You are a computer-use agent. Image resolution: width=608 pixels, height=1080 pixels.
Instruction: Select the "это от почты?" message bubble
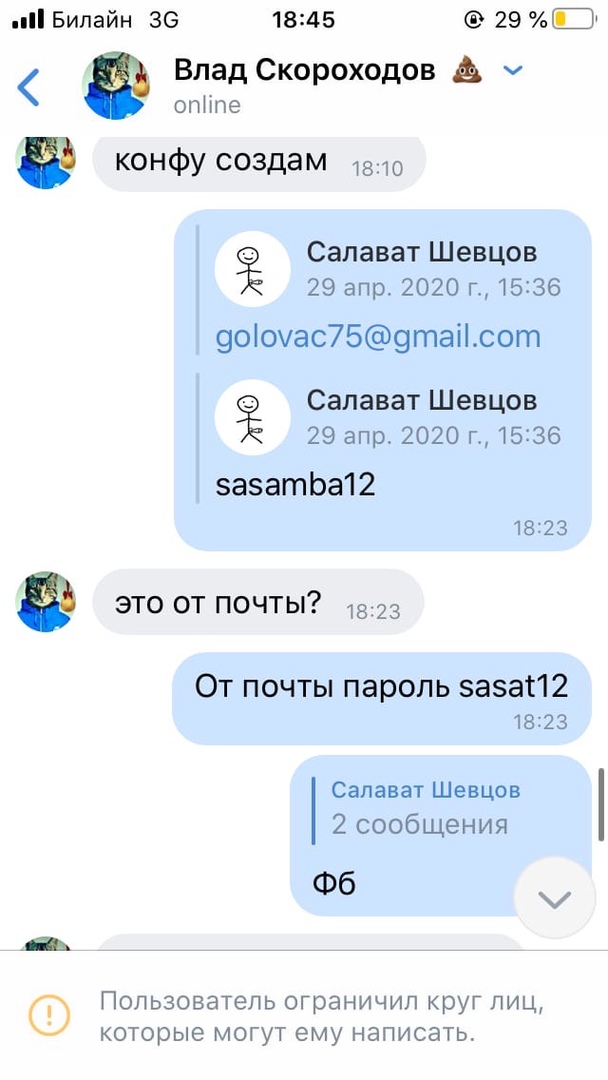[x=258, y=602]
